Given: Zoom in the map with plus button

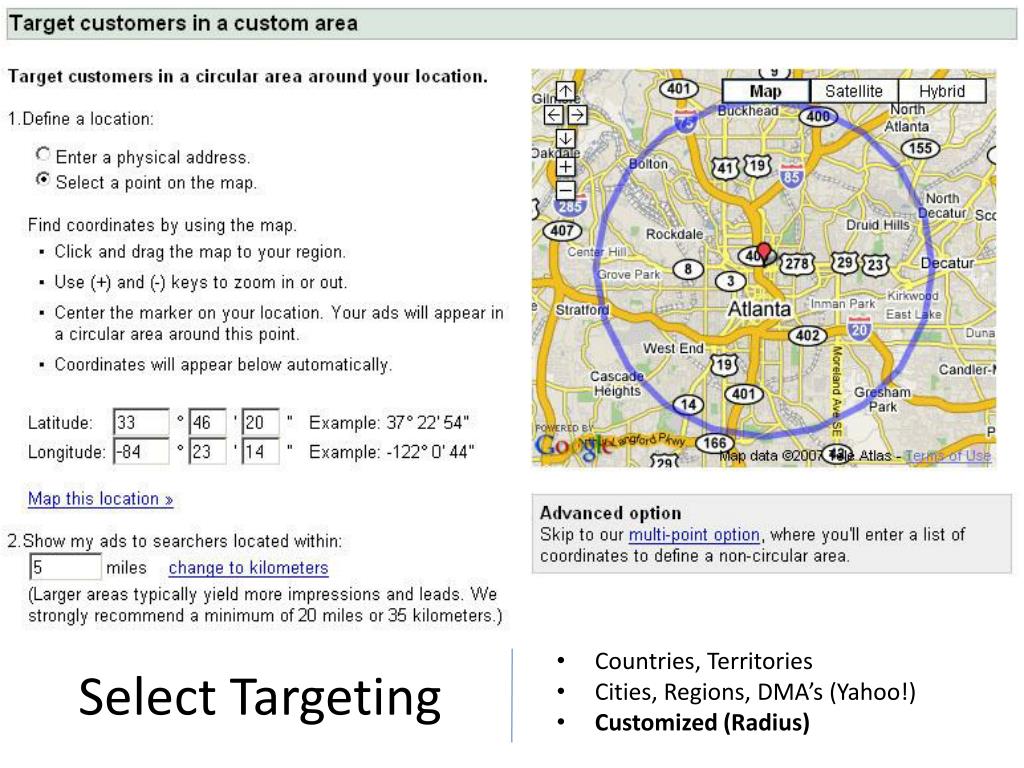Looking at the screenshot, I should pyautogui.click(x=566, y=167).
